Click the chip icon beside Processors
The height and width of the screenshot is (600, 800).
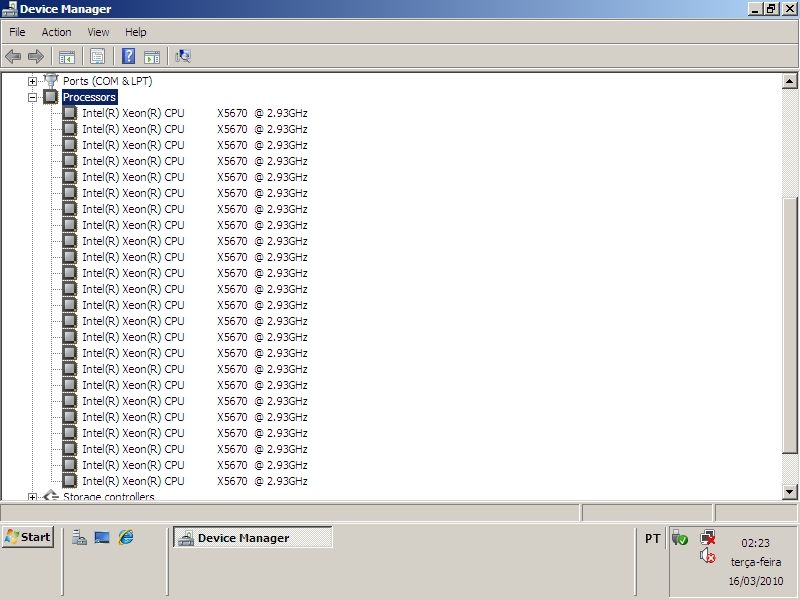[51, 96]
